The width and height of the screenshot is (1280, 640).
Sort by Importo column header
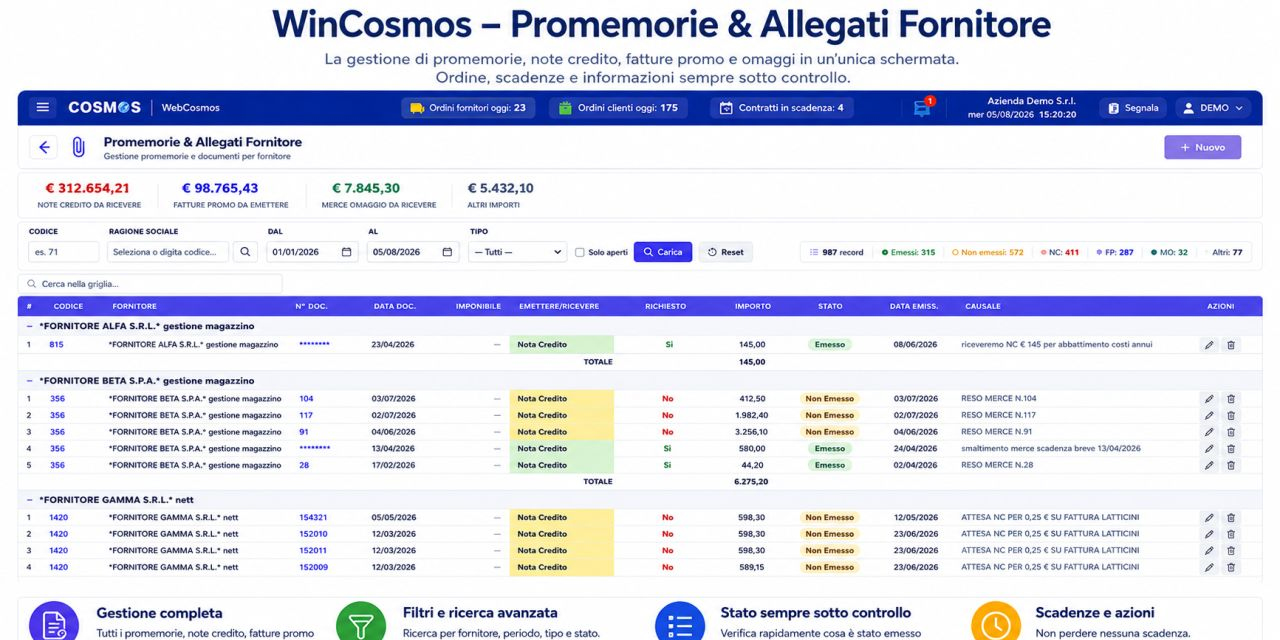[x=752, y=306]
